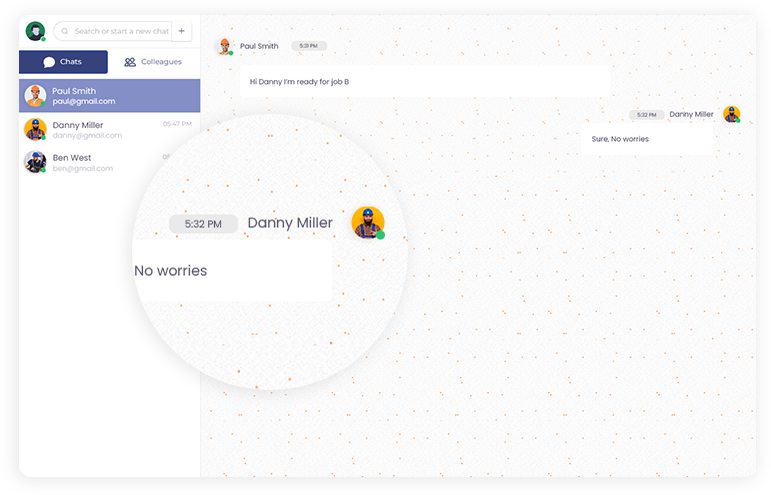The height and width of the screenshot is (495, 771).
Task: Click Paul Smith's name in the conversation header
Action: tap(259, 46)
